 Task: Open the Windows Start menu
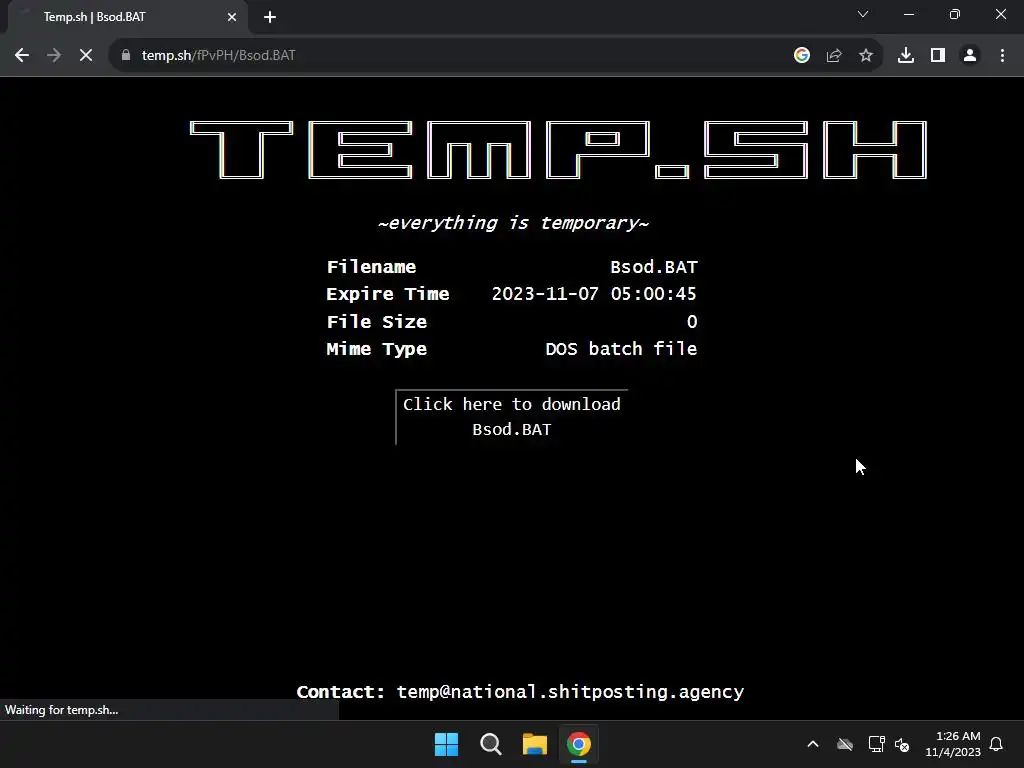coord(447,744)
